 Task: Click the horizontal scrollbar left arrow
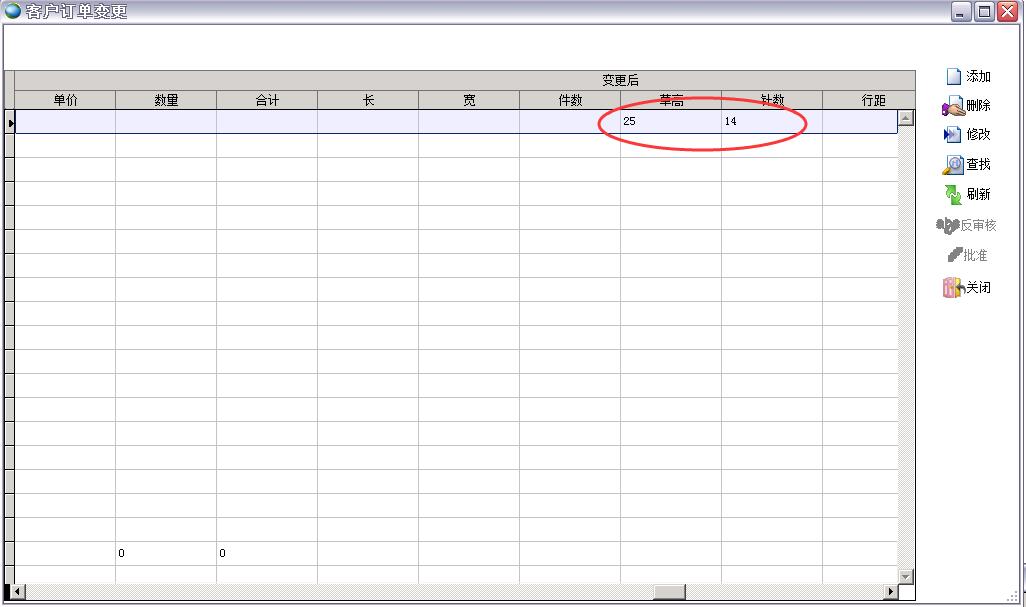tap(17, 592)
